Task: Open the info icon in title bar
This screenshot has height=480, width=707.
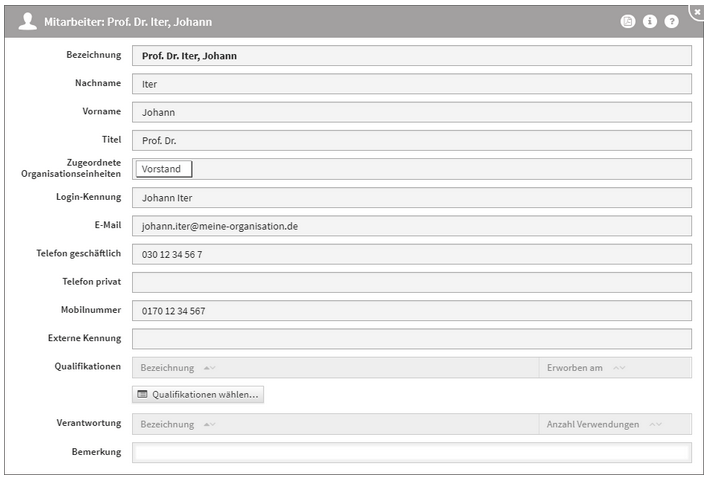Action: pos(649,21)
